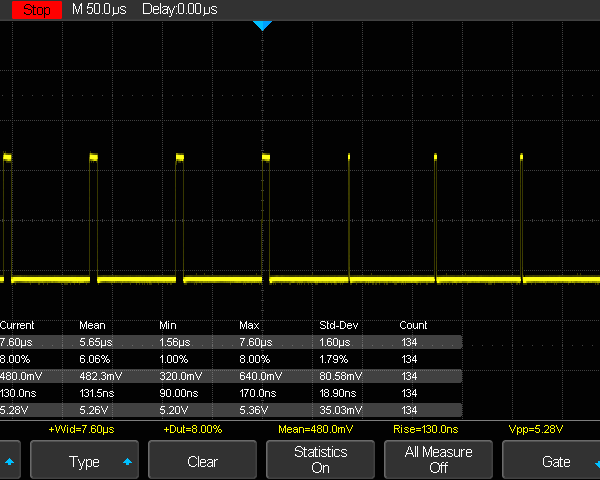Select the 640.00mV Max value cell
The width and height of the screenshot is (600, 480).
260,376
